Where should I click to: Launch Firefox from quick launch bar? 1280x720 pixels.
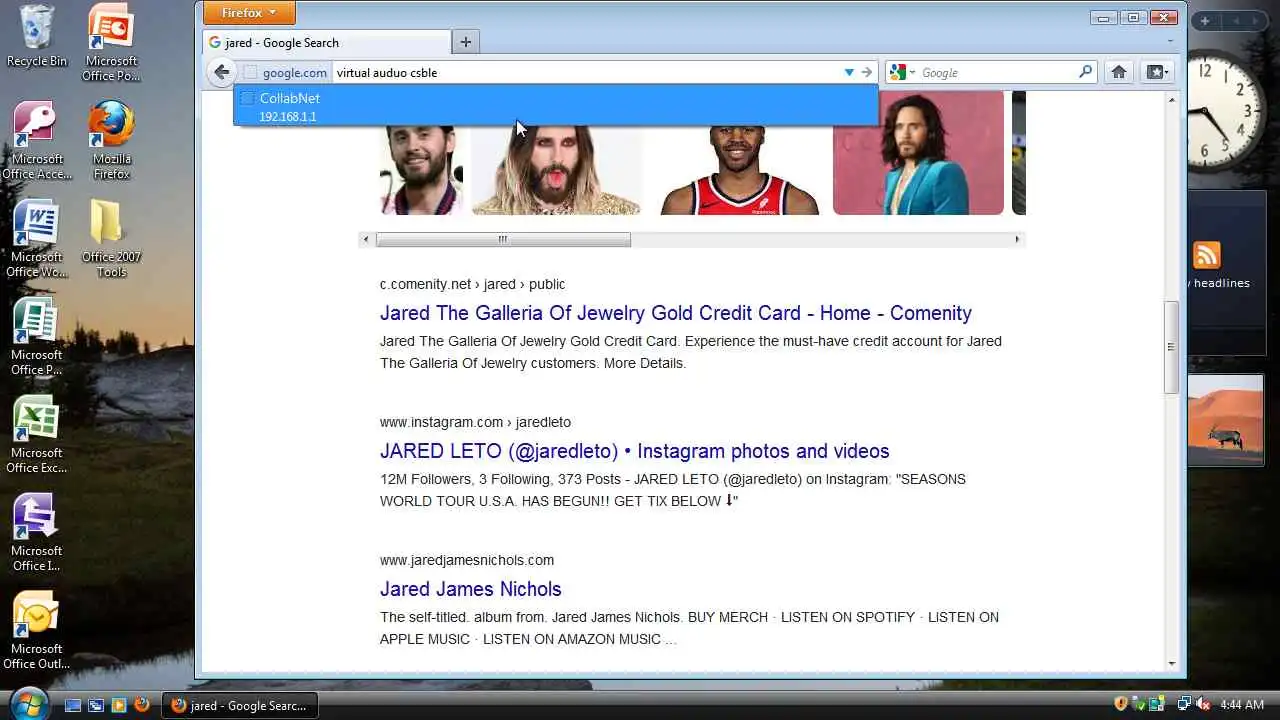coord(142,705)
